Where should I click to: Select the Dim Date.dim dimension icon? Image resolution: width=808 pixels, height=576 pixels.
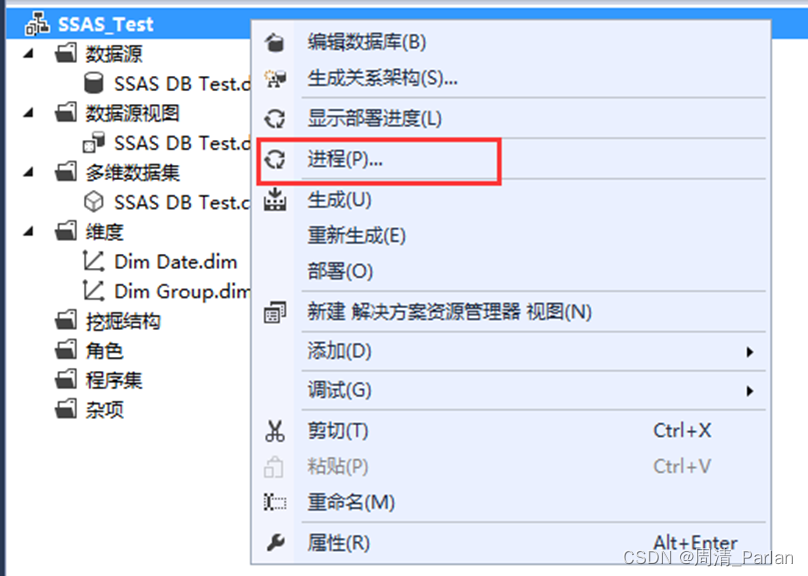pyautogui.click(x=92, y=261)
